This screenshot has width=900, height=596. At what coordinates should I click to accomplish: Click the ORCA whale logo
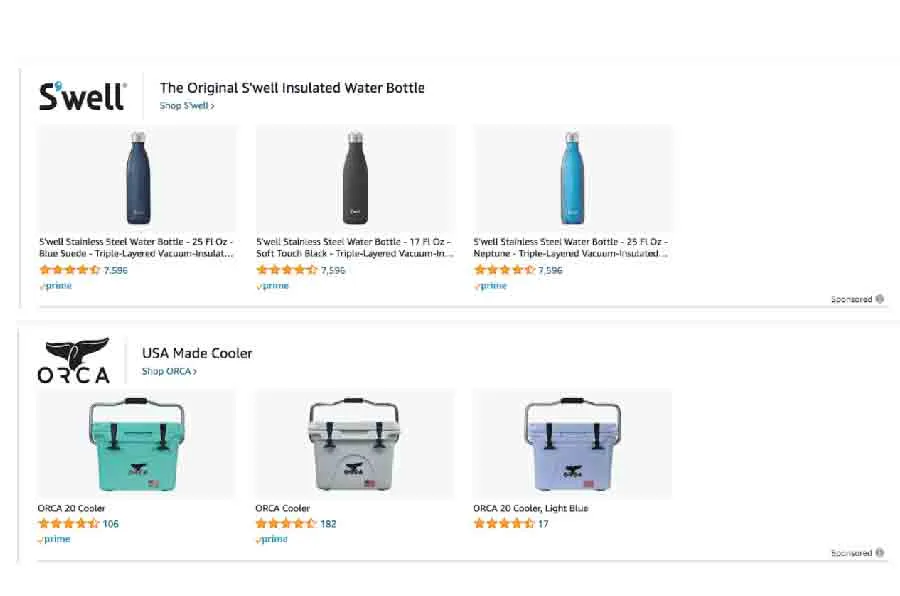[75, 361]
